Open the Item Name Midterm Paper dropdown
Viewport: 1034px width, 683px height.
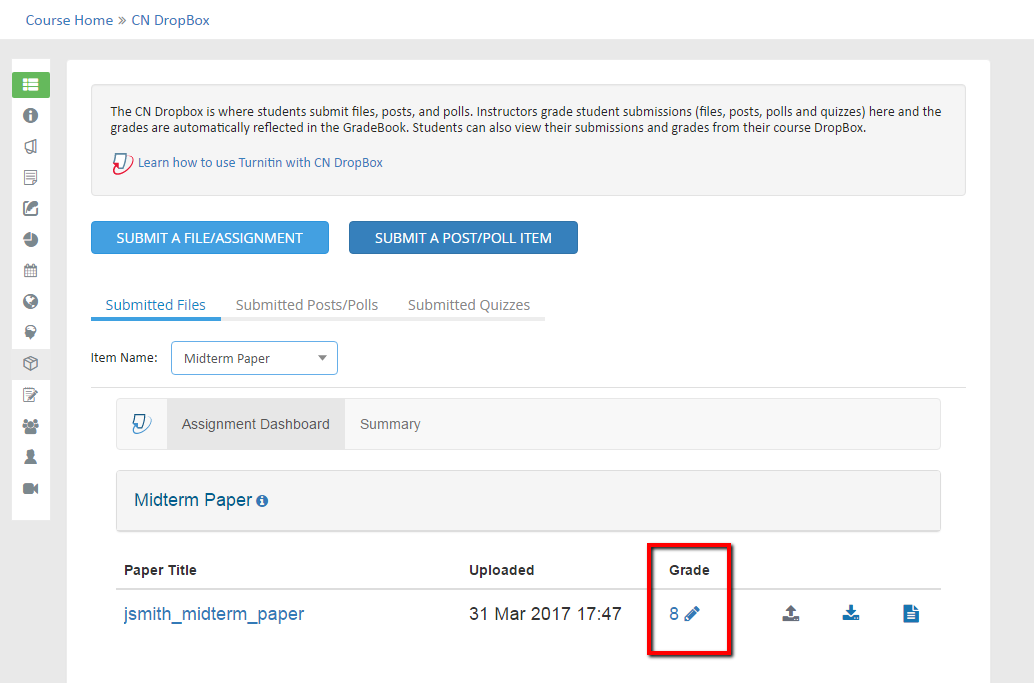coord(255,358)
